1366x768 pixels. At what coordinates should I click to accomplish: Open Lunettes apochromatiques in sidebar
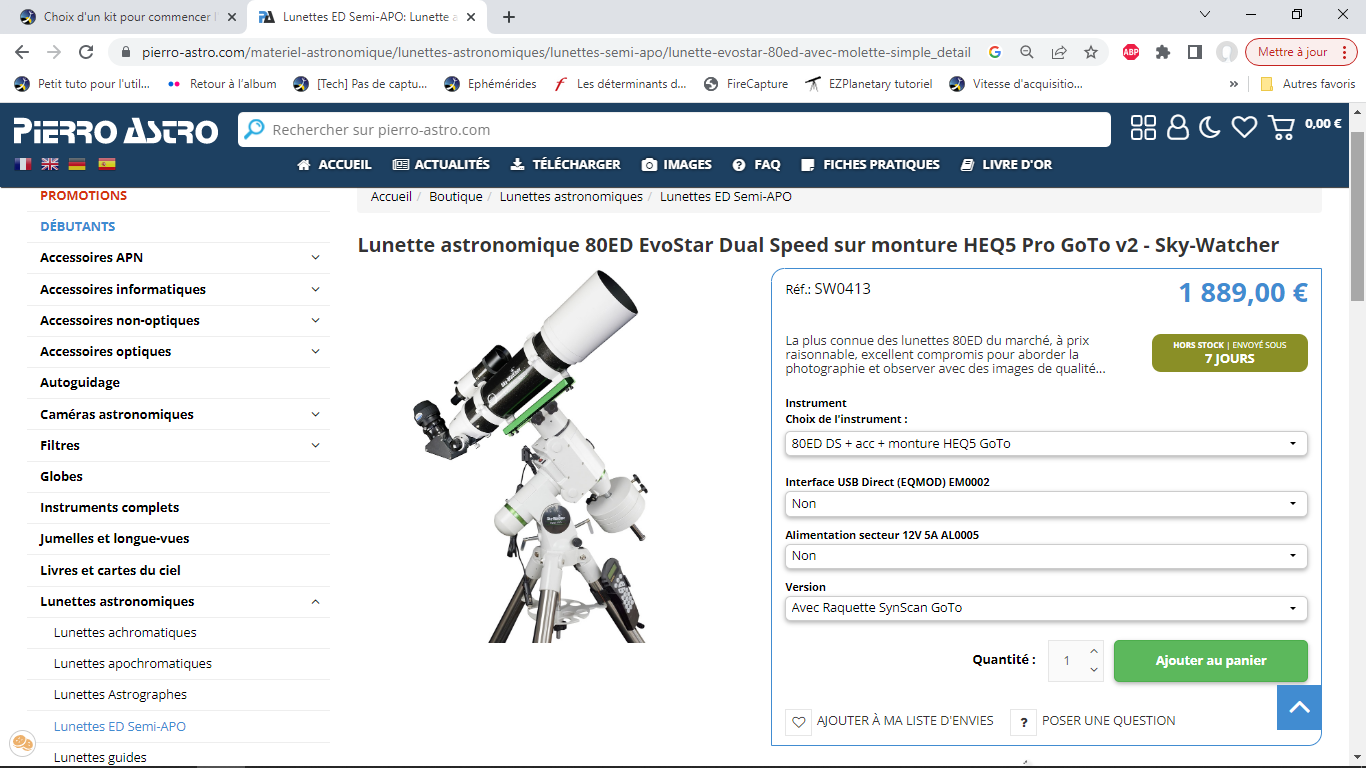tap(133, 664)
